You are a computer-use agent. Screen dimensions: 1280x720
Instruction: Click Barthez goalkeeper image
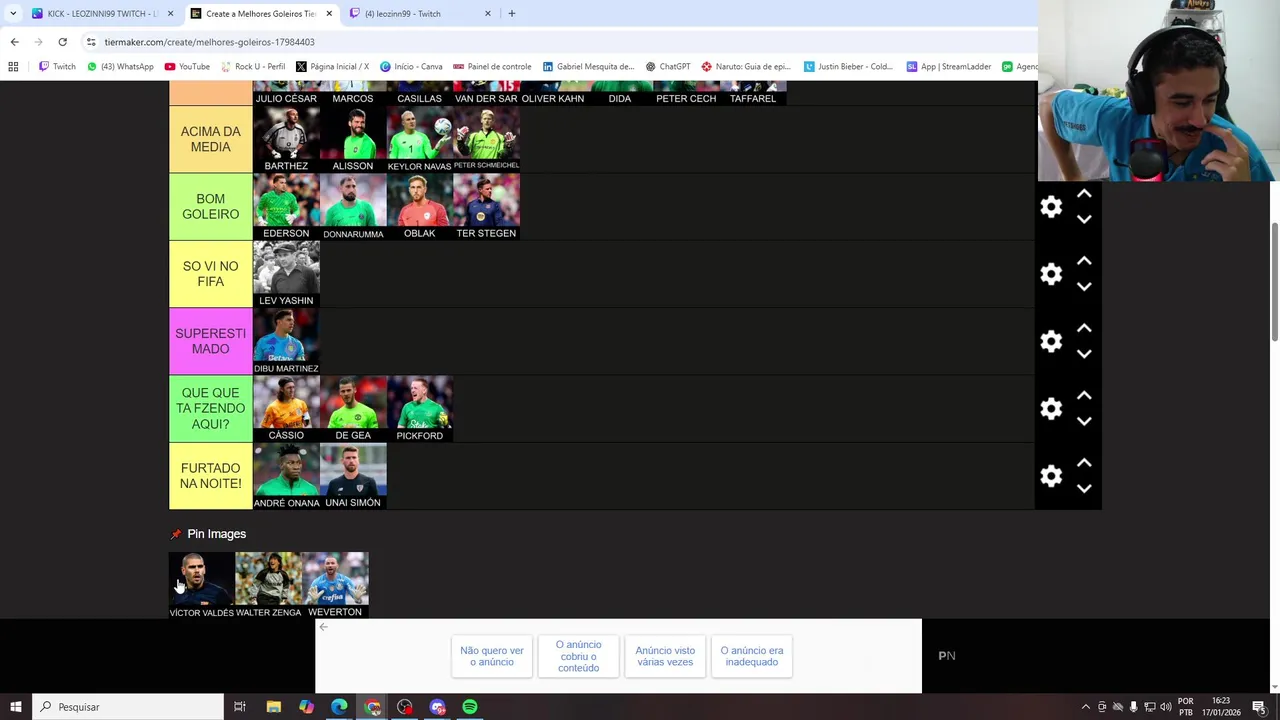point(286,139)
